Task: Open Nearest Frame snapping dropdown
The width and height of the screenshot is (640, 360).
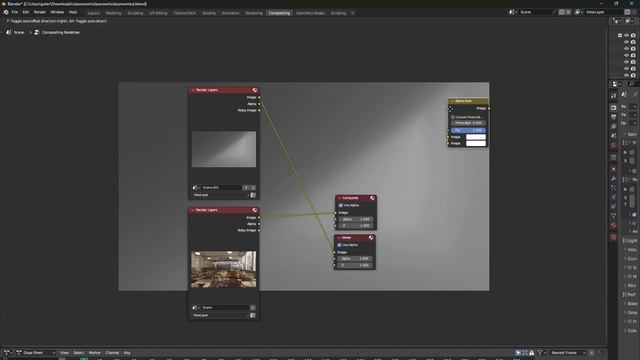Action: 568,353
